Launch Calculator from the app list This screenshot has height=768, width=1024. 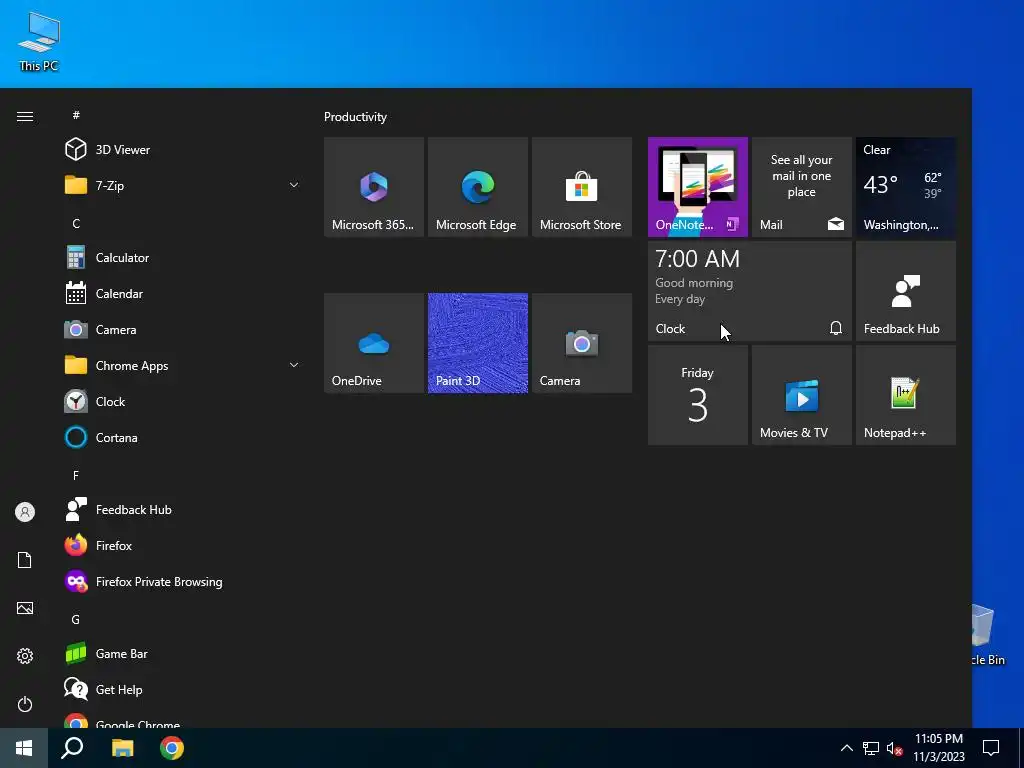[182, 257]
